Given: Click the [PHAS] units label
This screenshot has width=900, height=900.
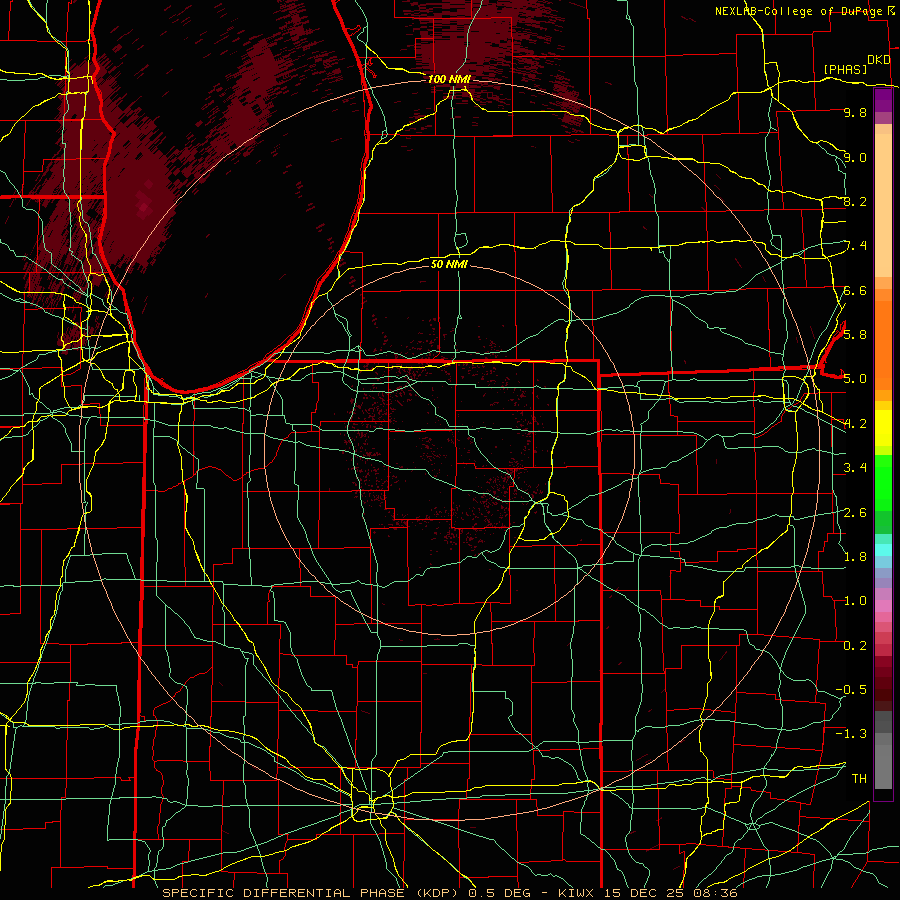Looking at the screenshot, I should point(845,69).
